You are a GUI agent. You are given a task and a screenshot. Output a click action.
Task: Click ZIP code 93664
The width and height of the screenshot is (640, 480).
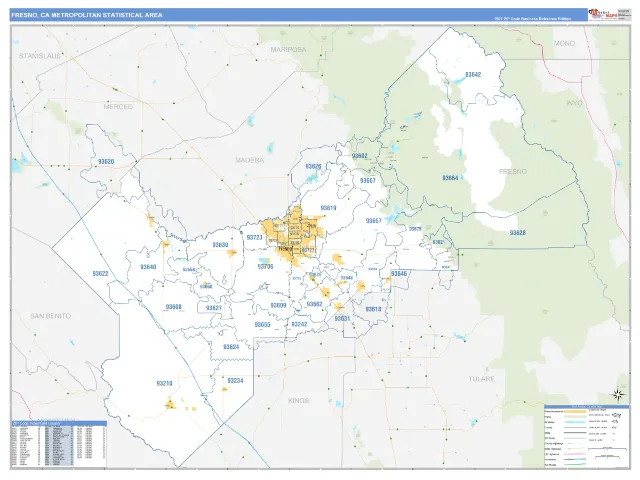coord(450,178)
